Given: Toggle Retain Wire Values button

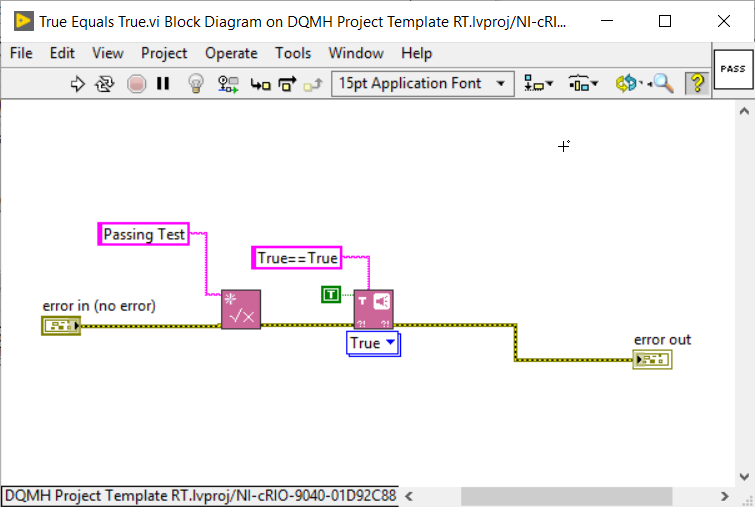Looking at the screenshot, I should coord(228,84).
